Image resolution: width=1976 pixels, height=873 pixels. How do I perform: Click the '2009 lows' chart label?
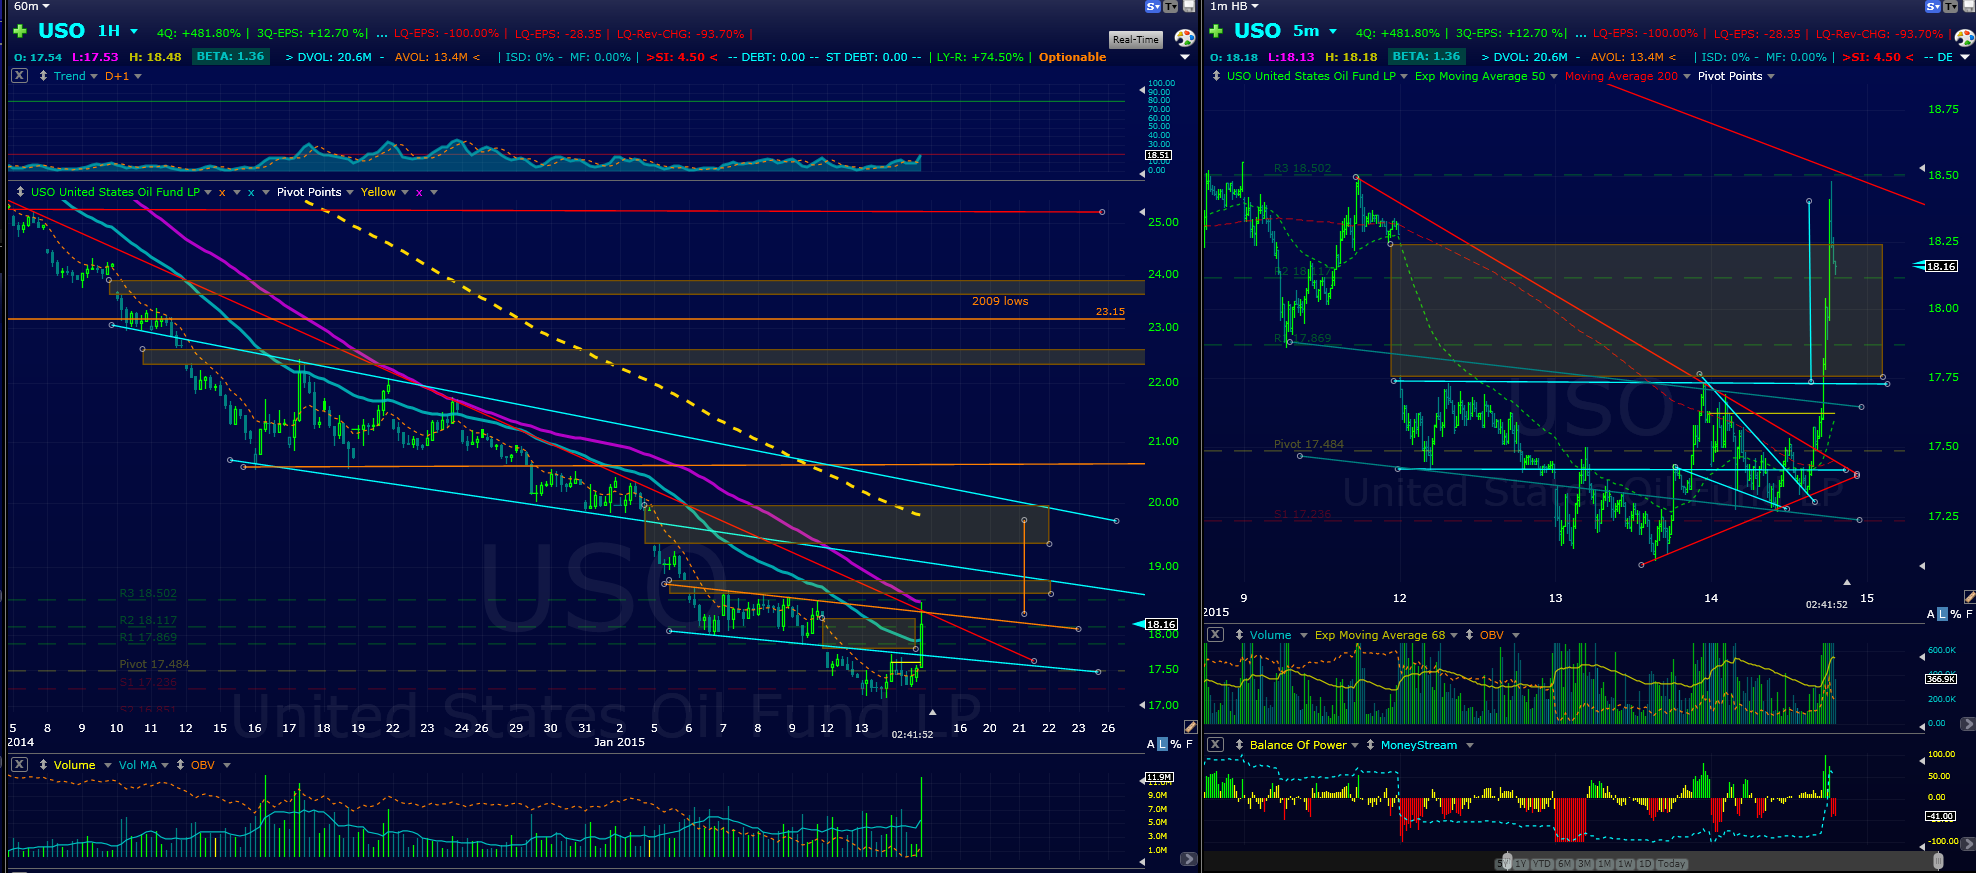[1000, 301]
